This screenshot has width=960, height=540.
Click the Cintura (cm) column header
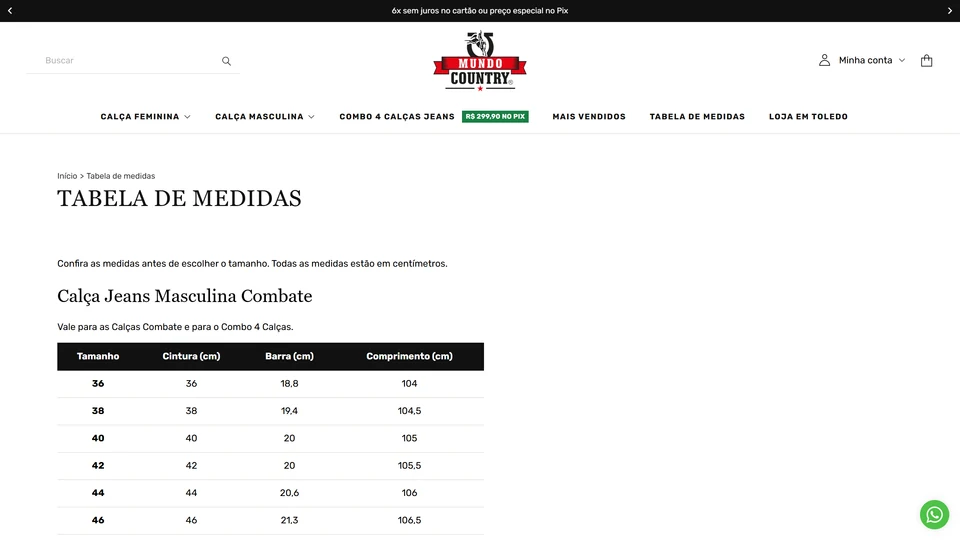(x=191, y=356)
